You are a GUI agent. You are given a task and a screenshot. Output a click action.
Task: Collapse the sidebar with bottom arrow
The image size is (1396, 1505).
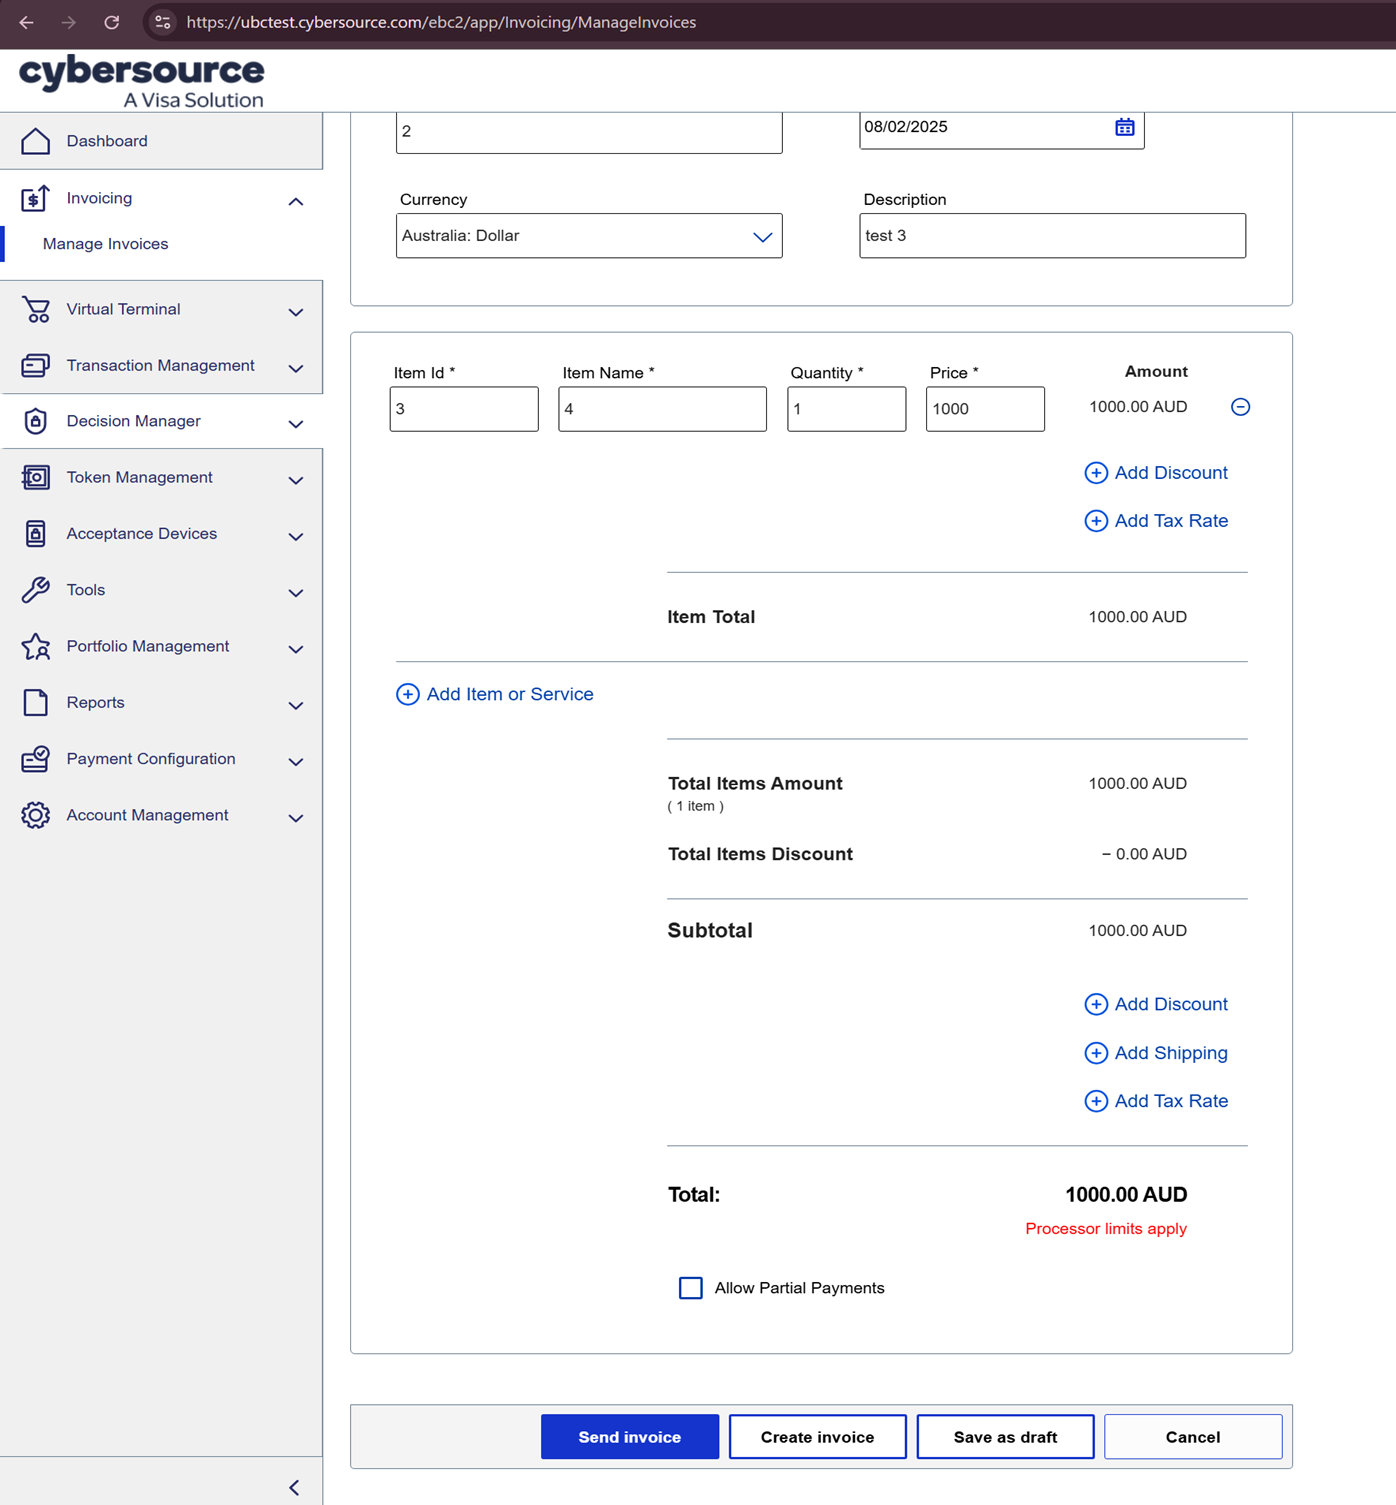(x=294, y=1487)
